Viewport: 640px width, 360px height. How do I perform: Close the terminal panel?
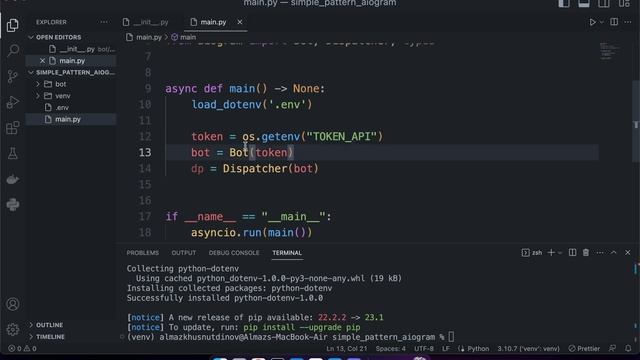pos(628,253)
